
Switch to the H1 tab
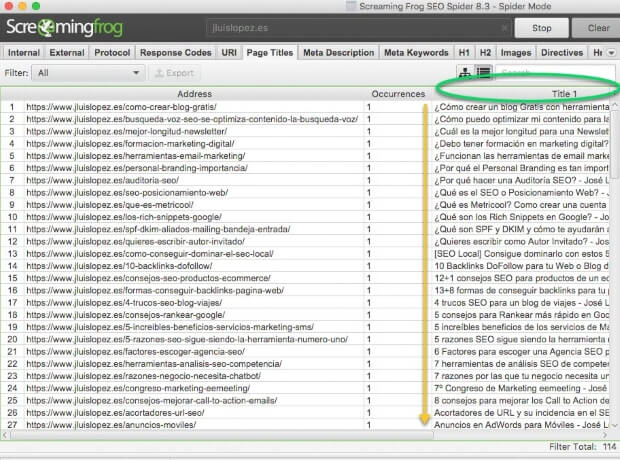tap(464, 53)
